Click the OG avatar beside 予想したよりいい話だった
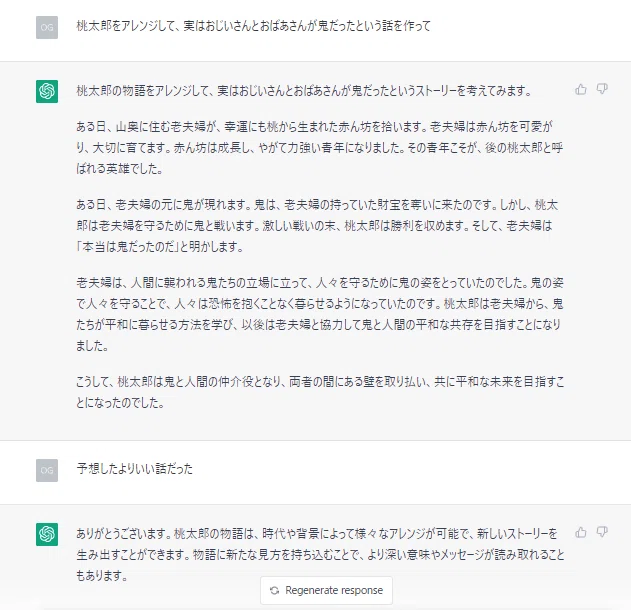 [47, 470]
